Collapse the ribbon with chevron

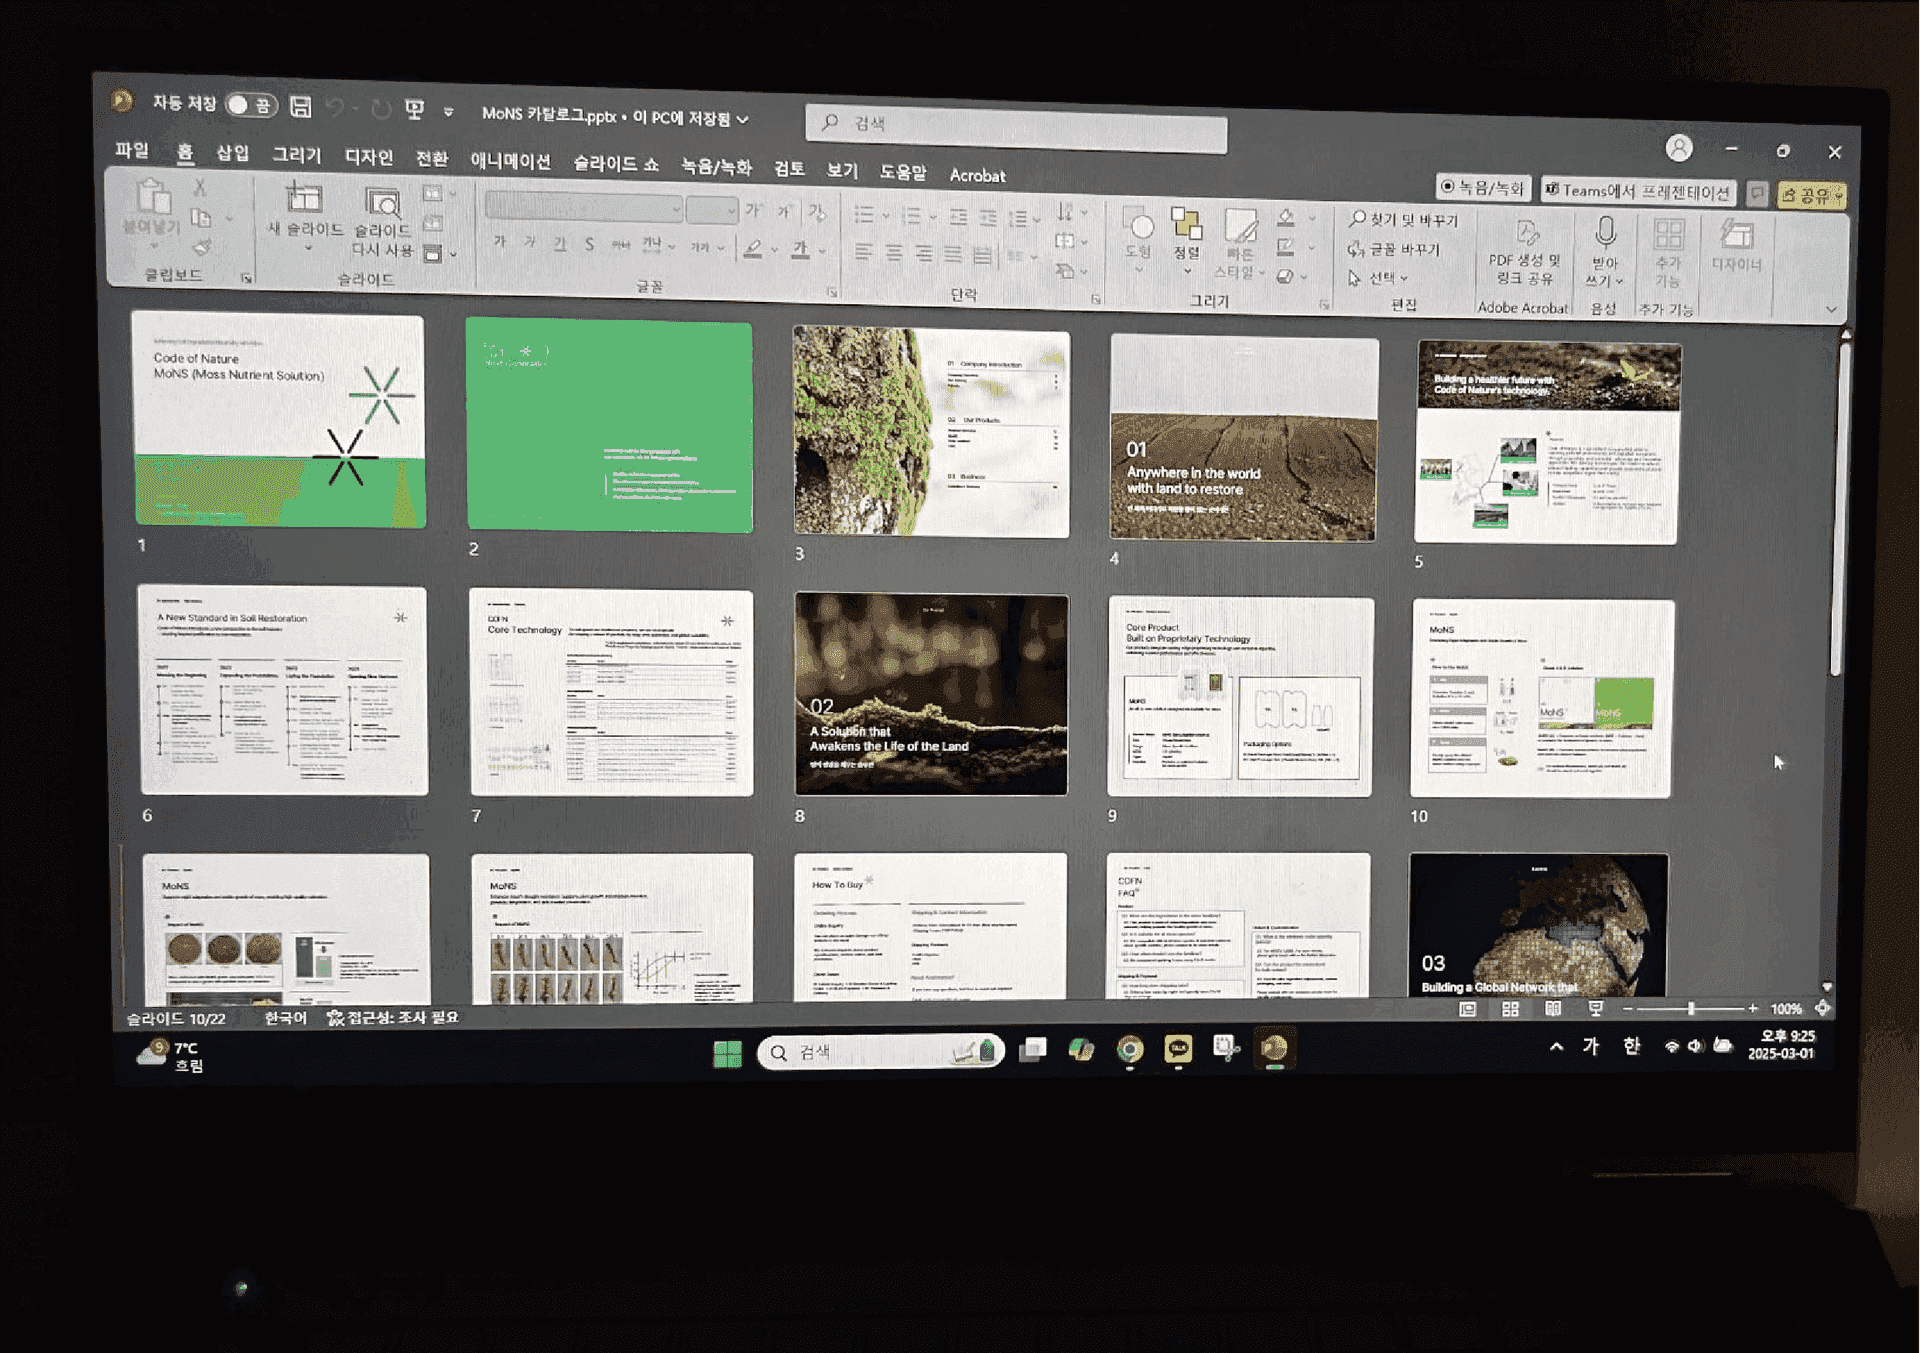[1831, 310]
